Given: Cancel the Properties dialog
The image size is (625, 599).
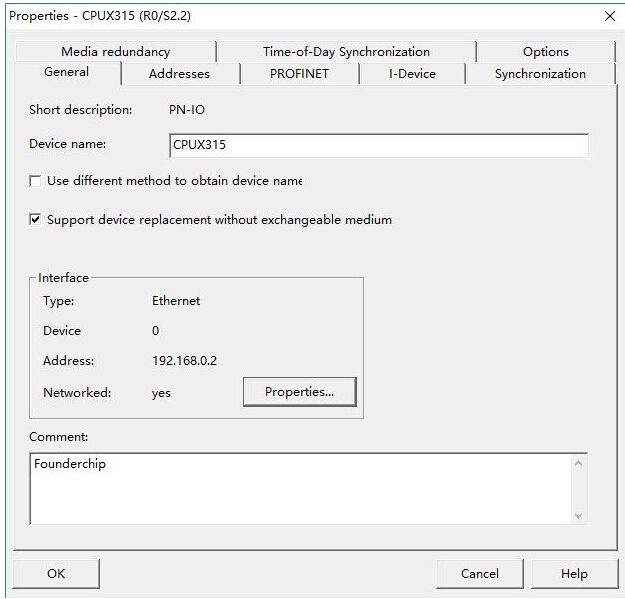Looking at the screenshot, I should pos(479,574).
